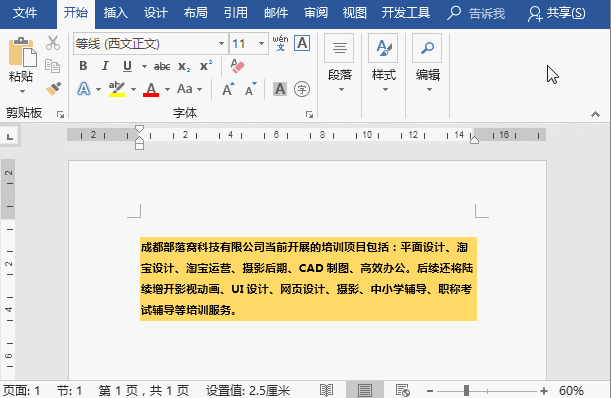Open the font size dropdown
The image size is (611, 398).
click(x=261, y=43)
